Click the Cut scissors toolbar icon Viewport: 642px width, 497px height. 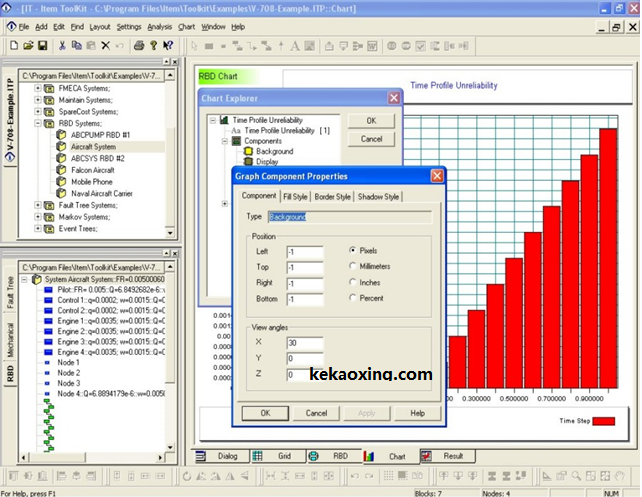click(x=62, y=45)
